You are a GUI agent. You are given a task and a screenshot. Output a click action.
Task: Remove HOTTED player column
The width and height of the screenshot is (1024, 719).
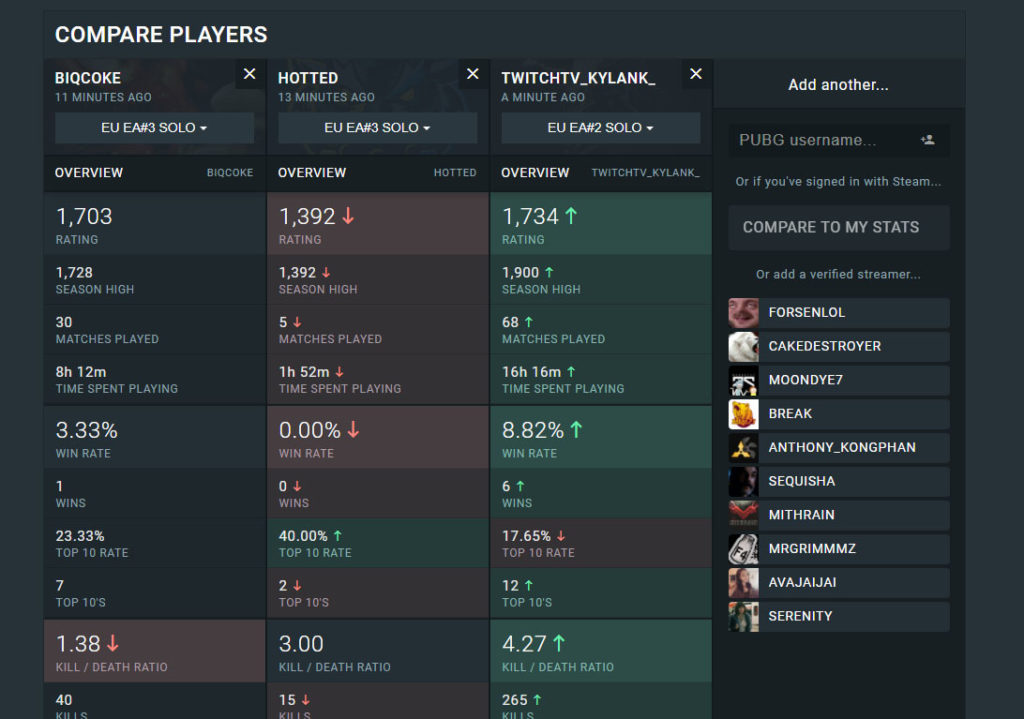point(473,74)
